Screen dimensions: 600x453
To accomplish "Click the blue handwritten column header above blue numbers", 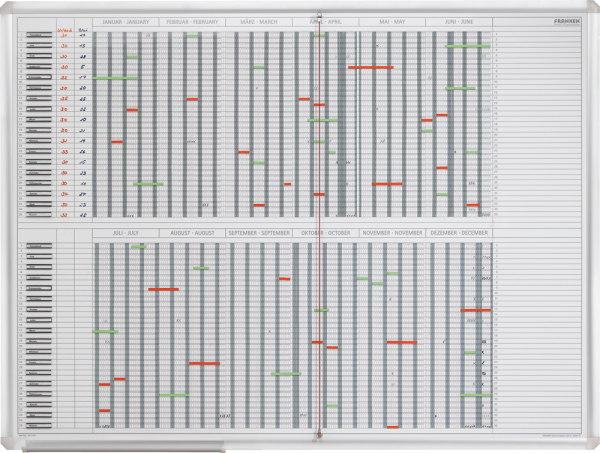I will 83,30.
